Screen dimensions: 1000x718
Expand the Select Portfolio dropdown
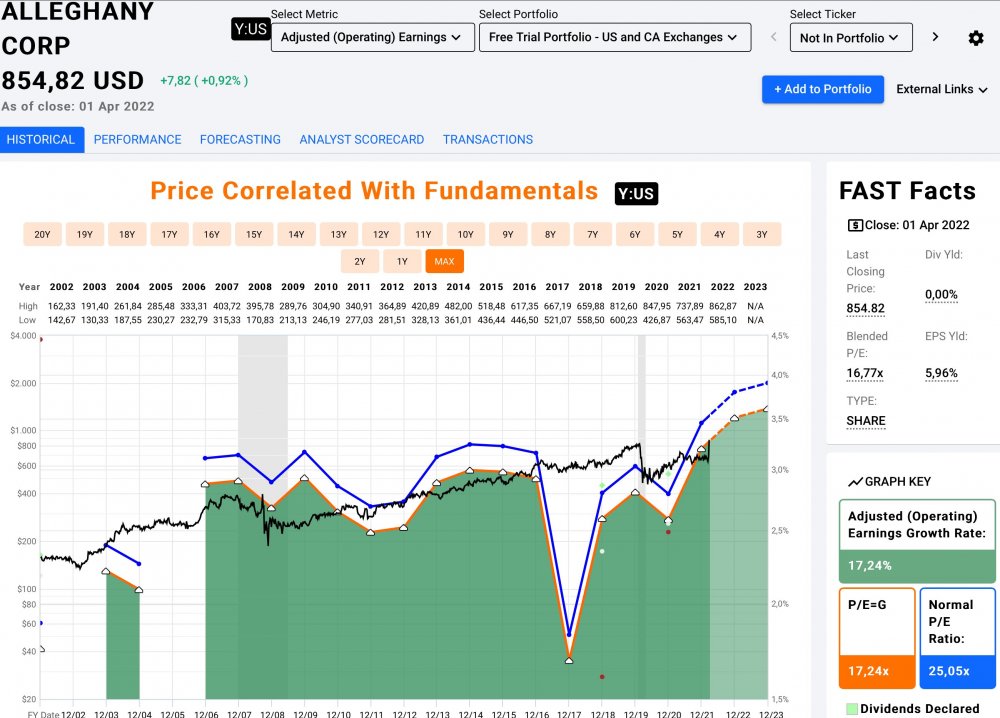point(615,37)
